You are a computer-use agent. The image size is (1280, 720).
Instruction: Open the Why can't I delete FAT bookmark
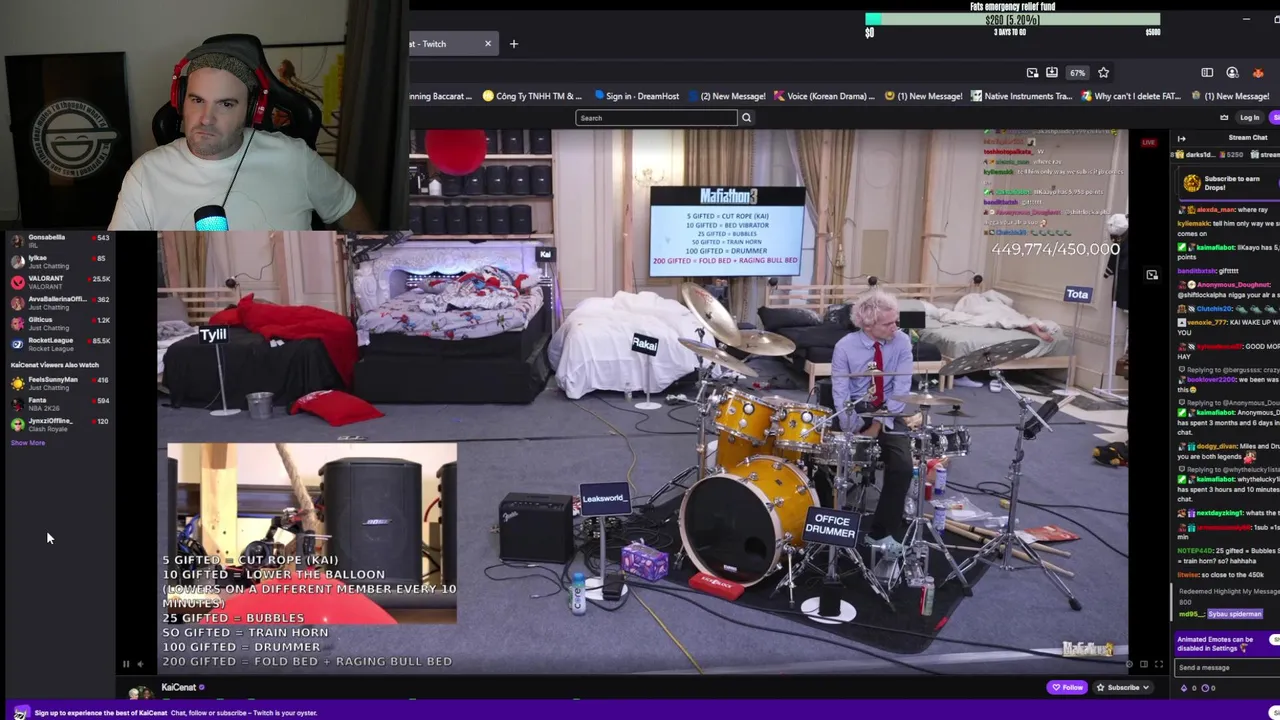pyautogui.click(x=1131, y=96)
